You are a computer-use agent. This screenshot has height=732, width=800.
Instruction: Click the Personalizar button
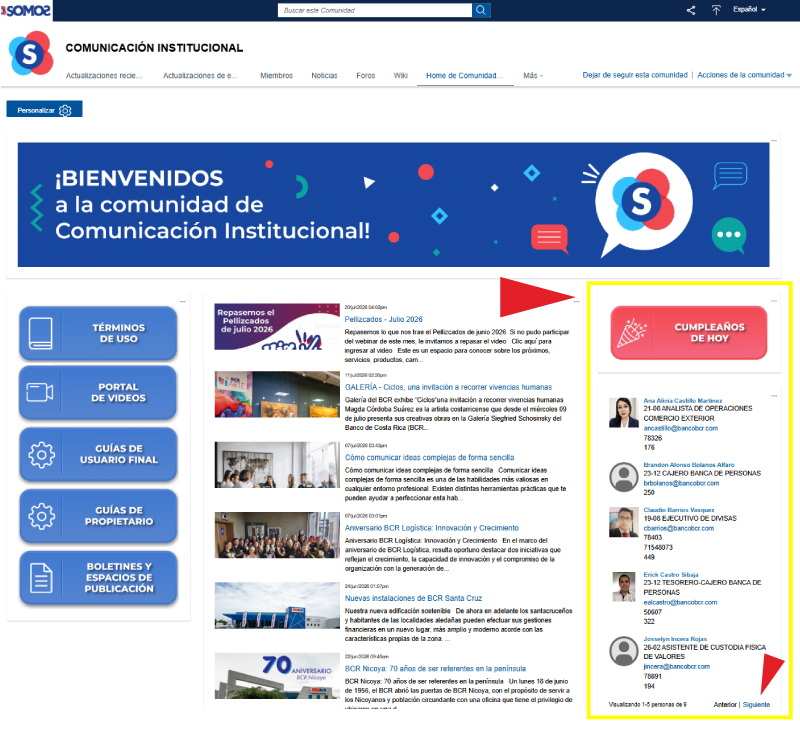point(44,110)
